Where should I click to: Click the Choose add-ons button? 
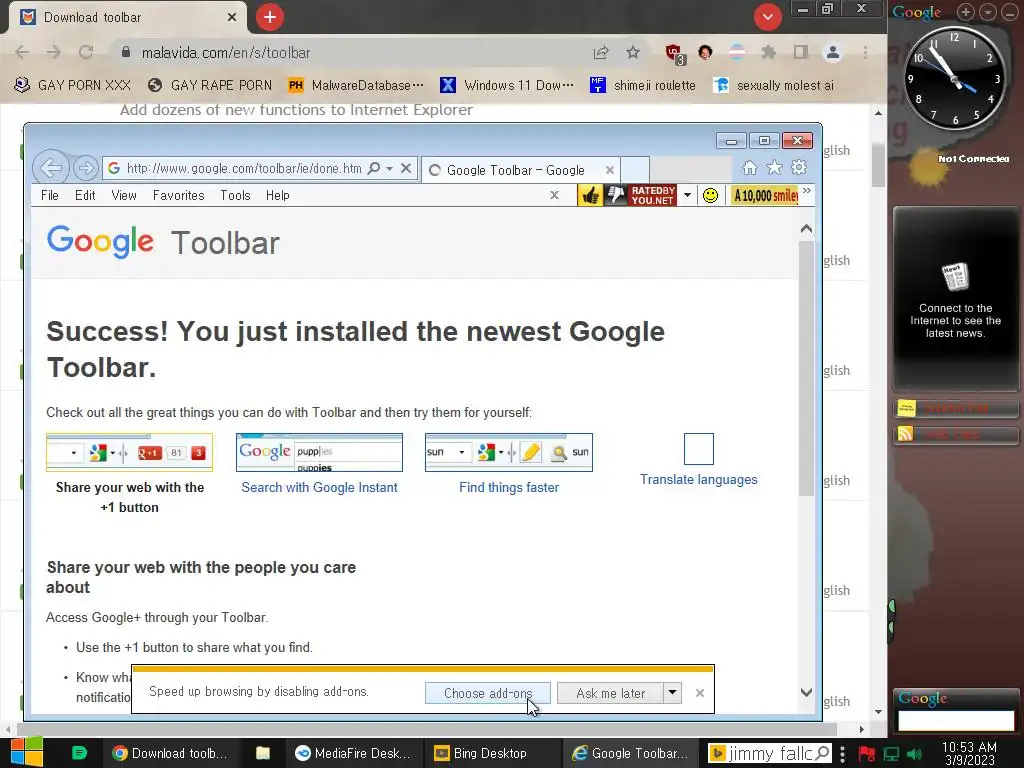tap(487, 693)
